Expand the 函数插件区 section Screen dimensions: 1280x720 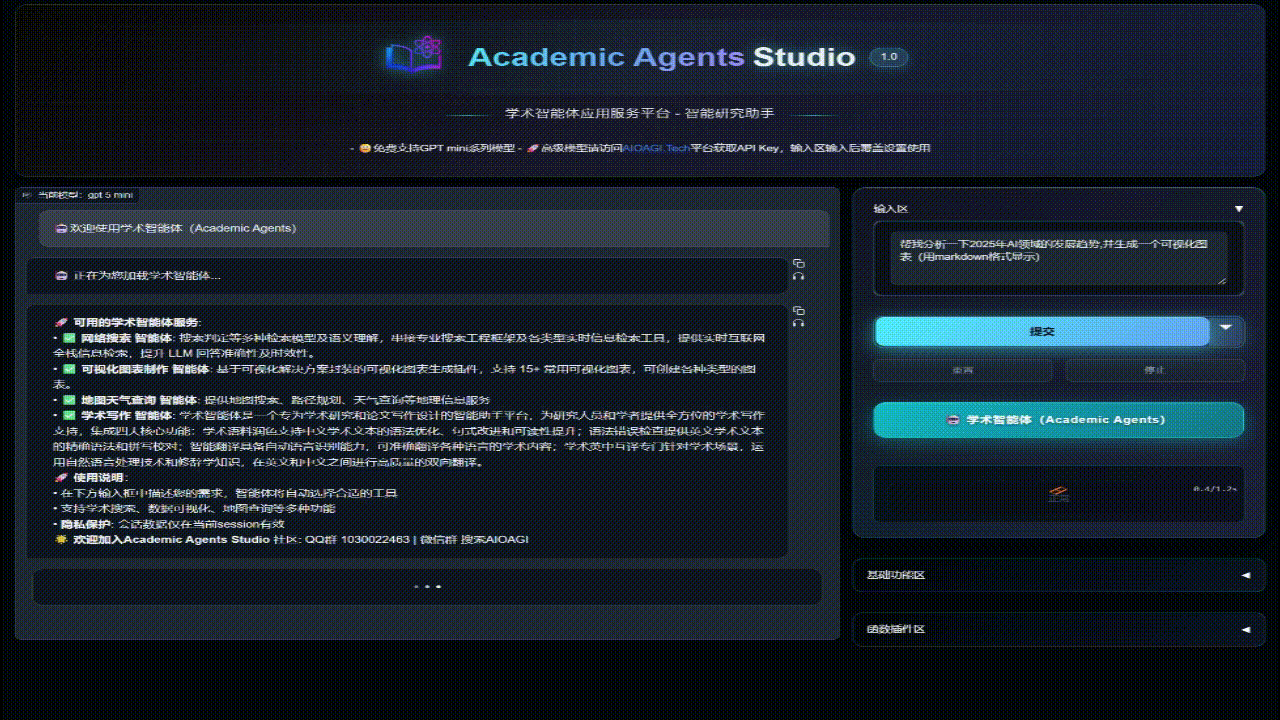coord(1058,629)
